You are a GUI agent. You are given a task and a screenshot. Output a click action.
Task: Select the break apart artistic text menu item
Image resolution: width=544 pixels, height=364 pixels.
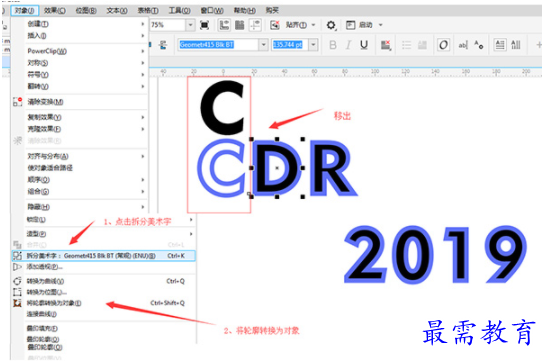coord(103,256)
